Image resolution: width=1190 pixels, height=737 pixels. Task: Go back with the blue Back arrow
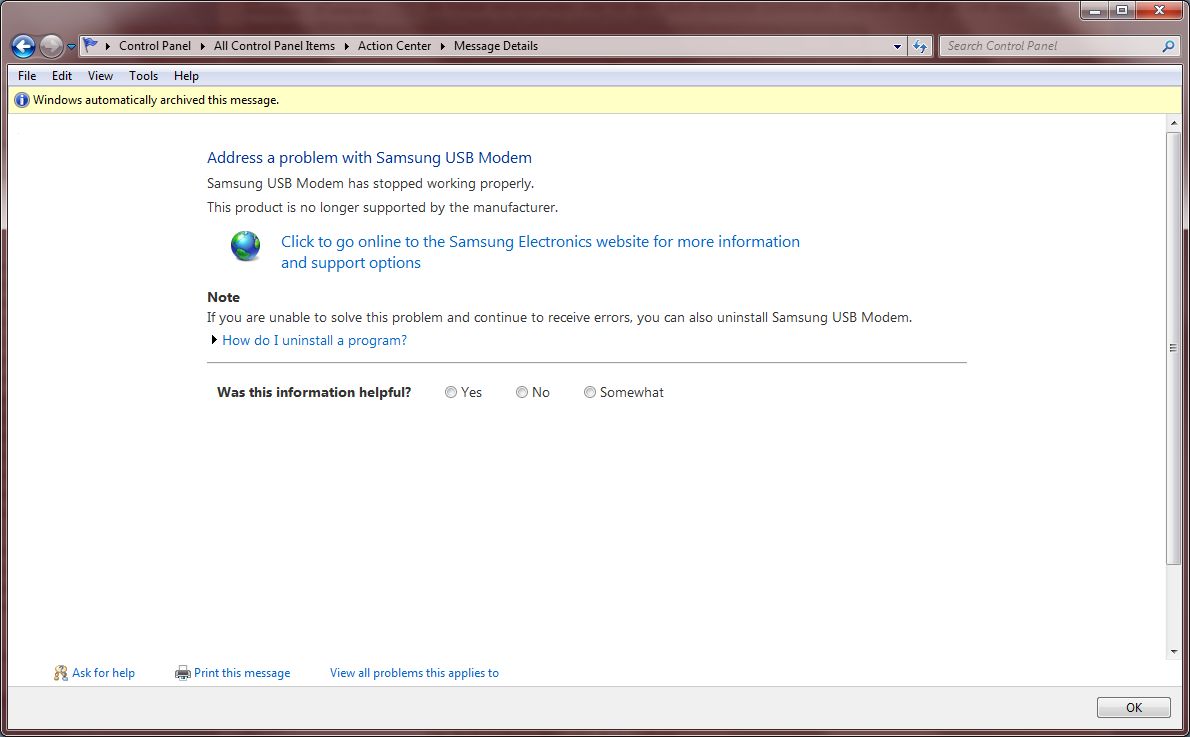pyautogui.click(x=24, y=46)
